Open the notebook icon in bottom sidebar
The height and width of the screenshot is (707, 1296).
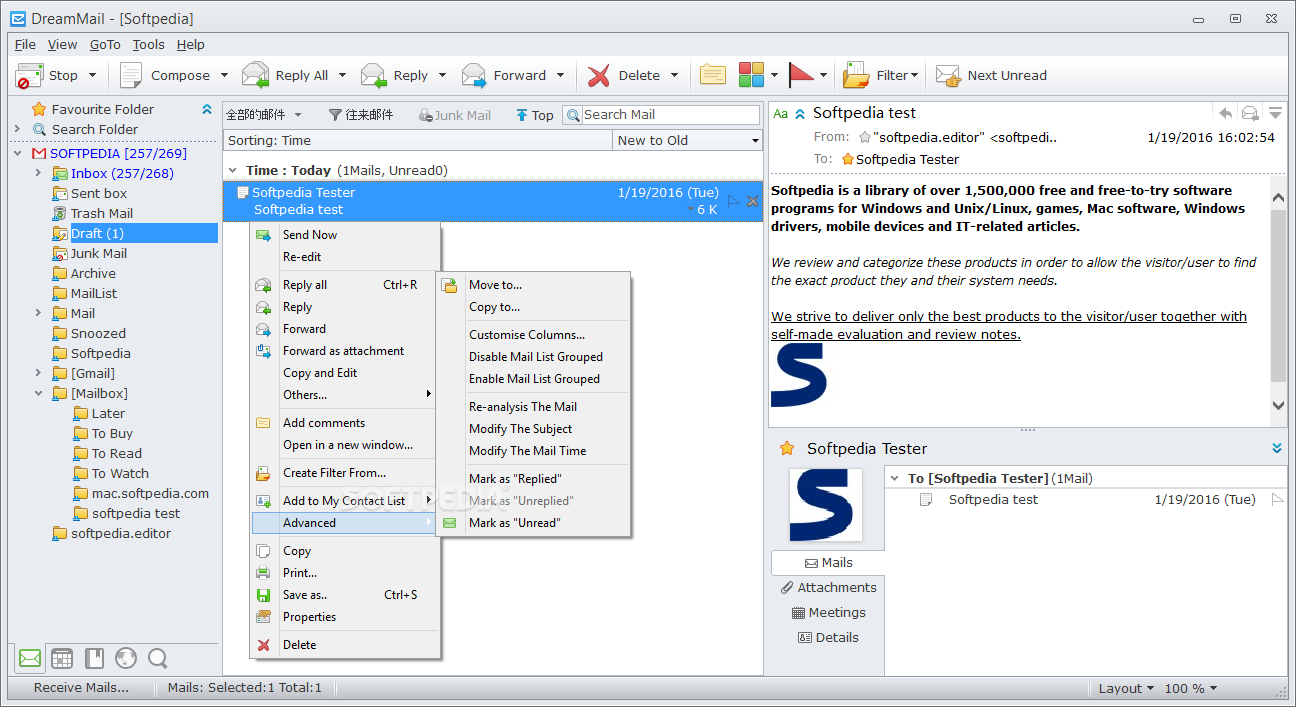pos(94,658)
